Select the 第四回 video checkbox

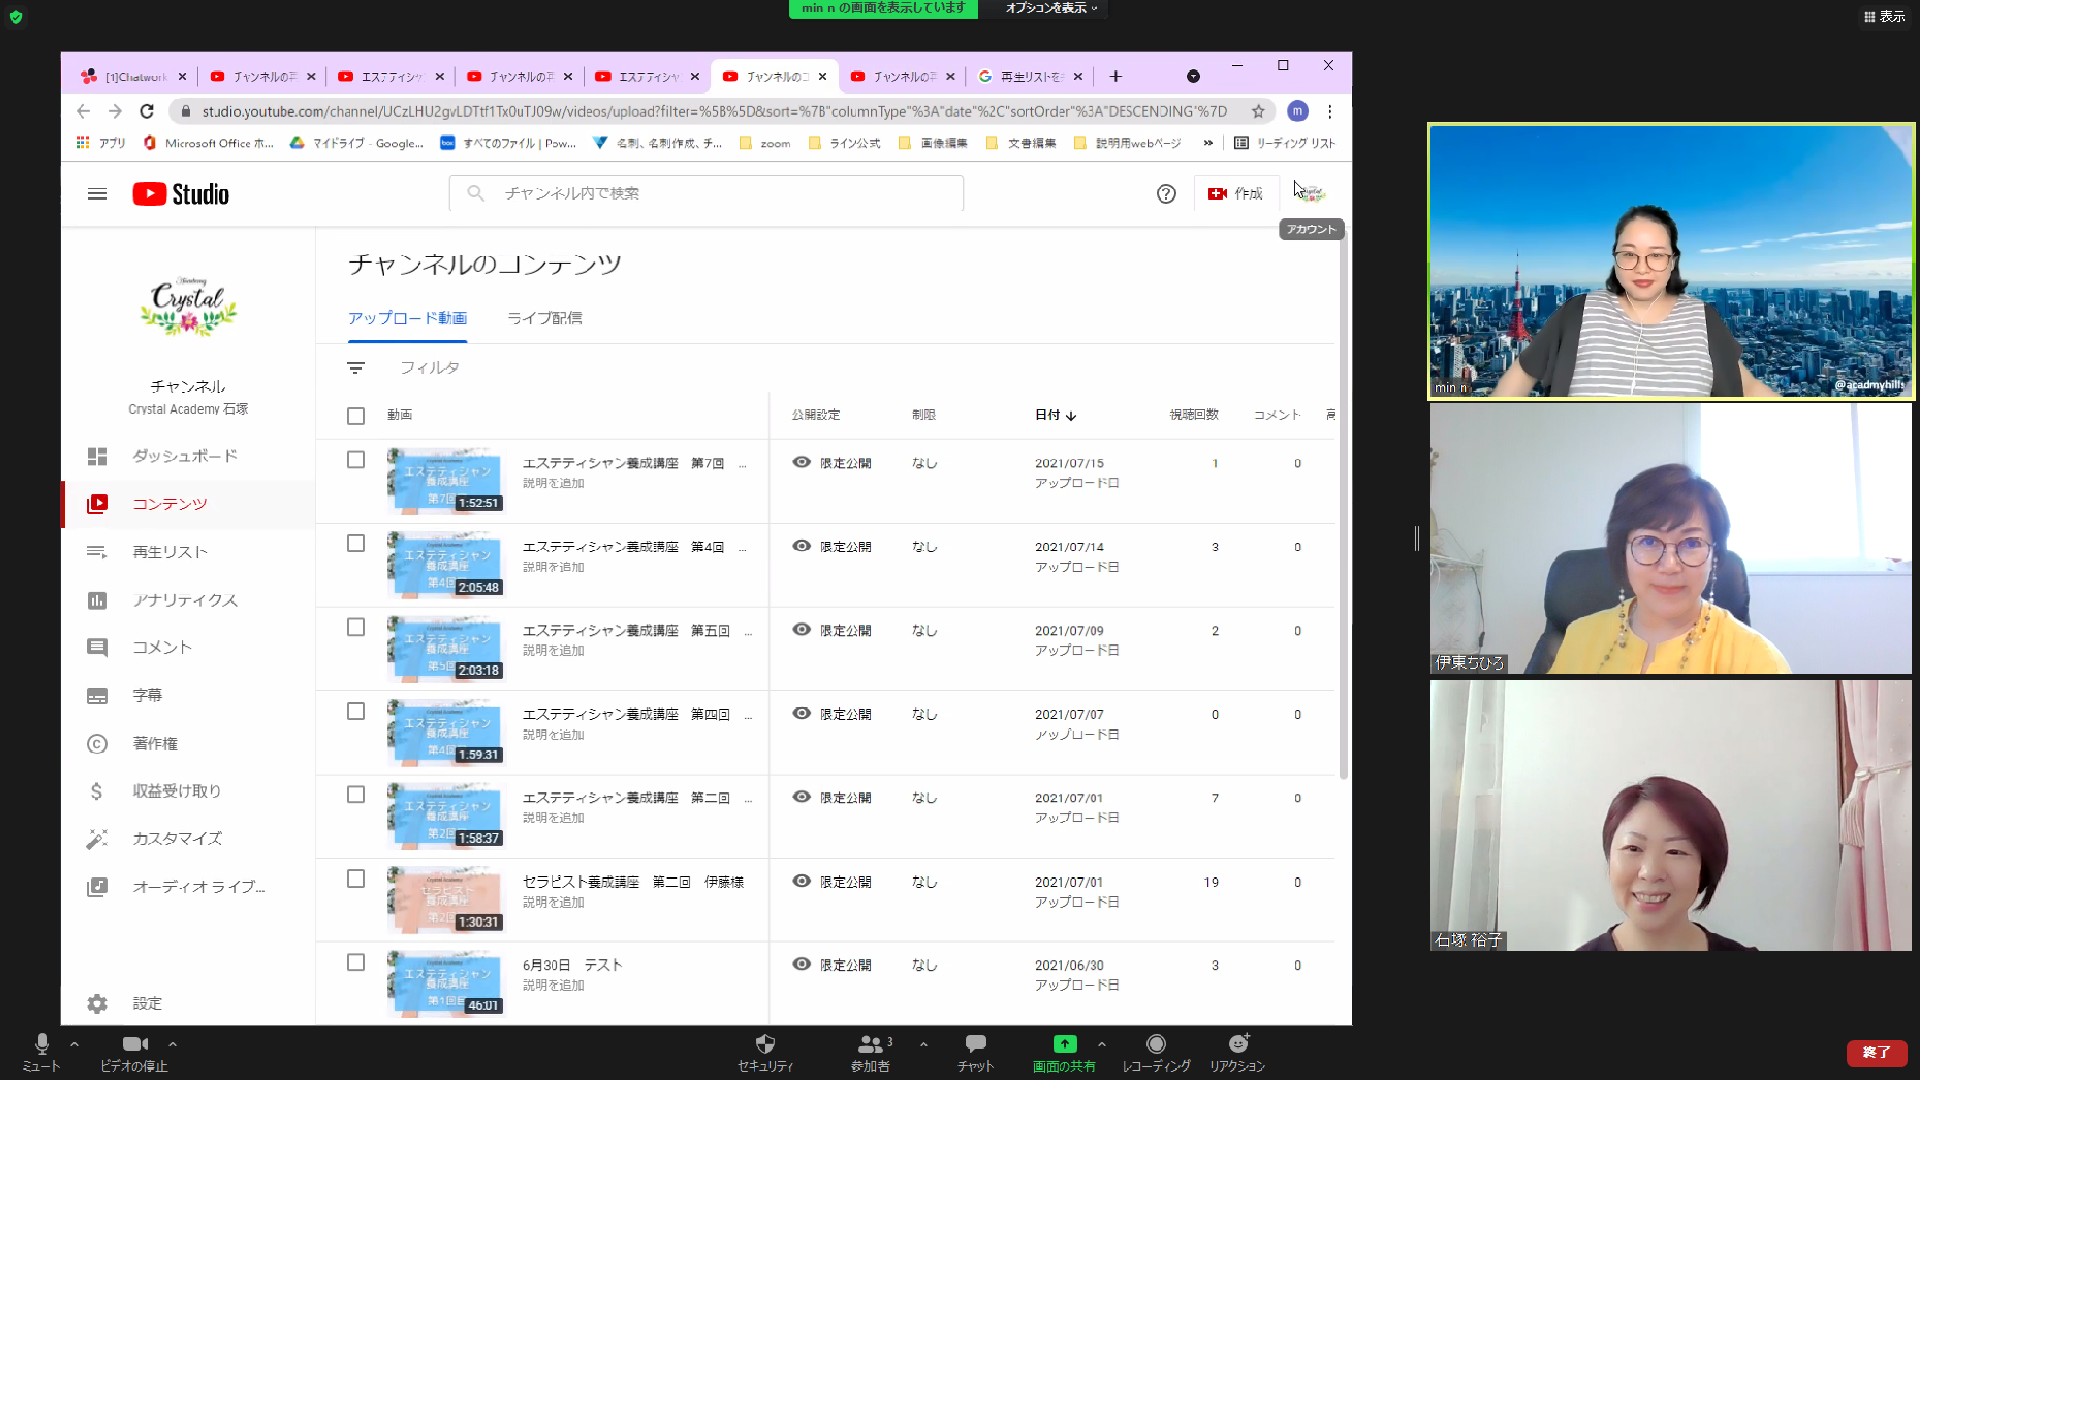pyautogui.click(x=356, y=711)
